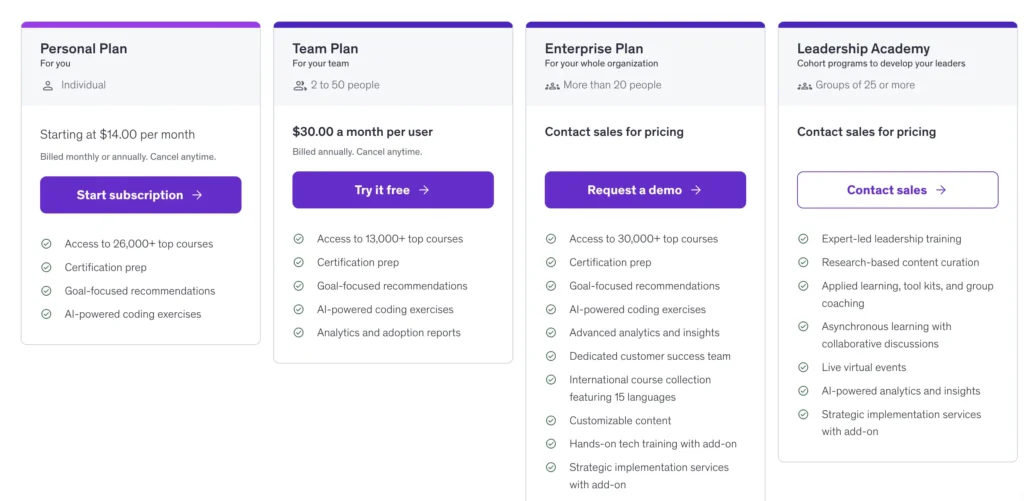Click the two-people icon in Team Plan
The width and height of the screenshot is (1024, 501).
pos(299,85)
